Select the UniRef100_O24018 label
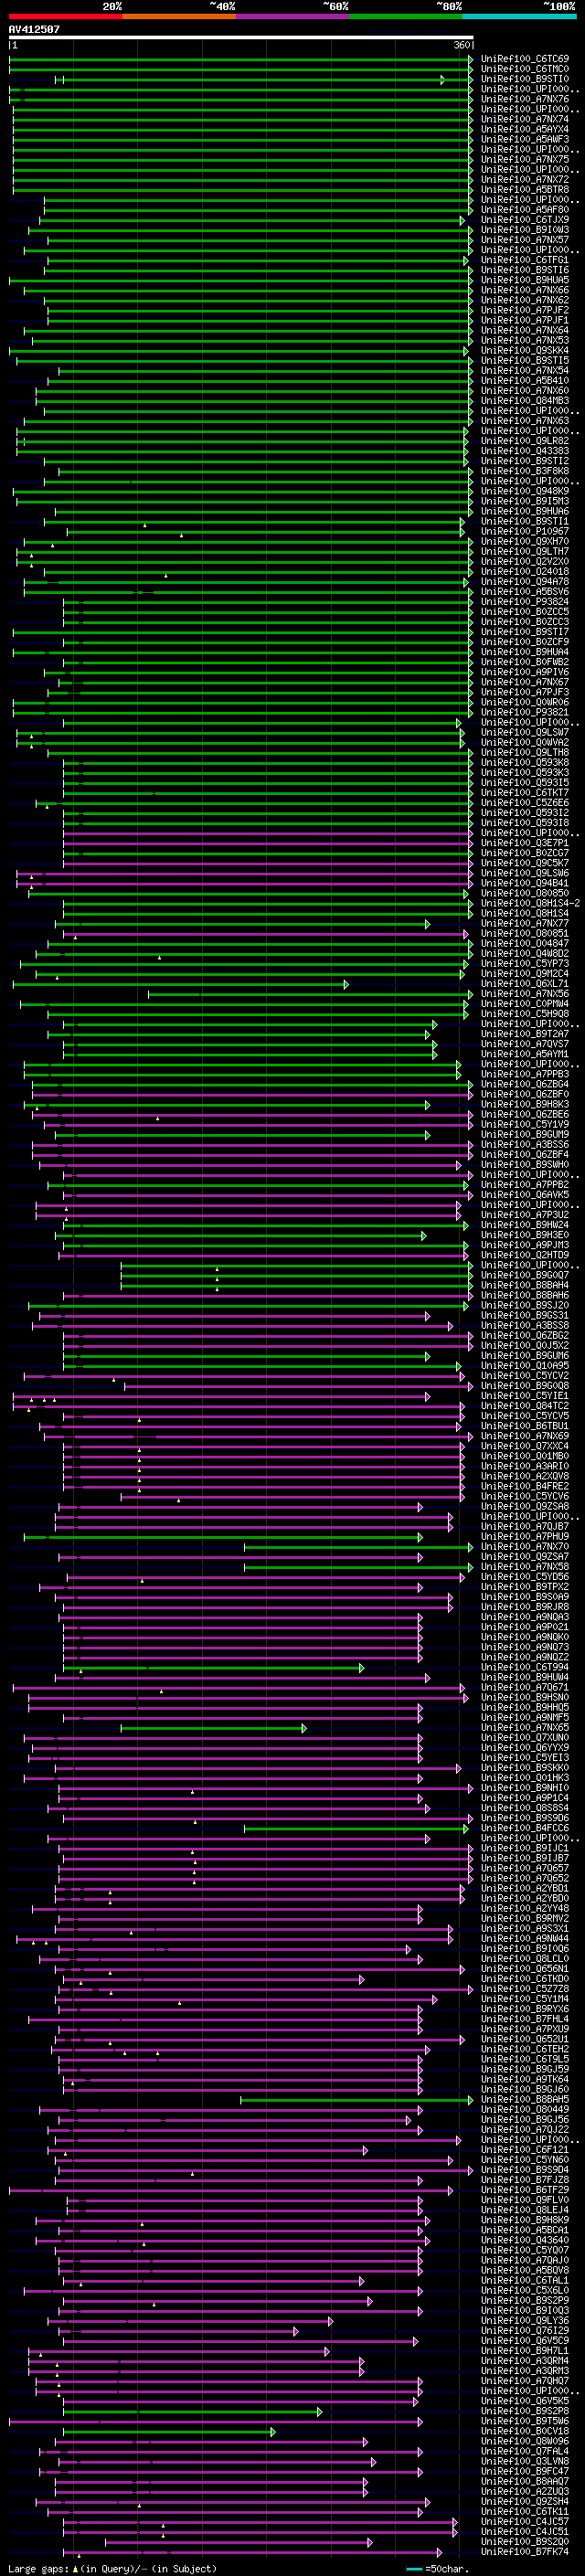 tap(525, 571)
